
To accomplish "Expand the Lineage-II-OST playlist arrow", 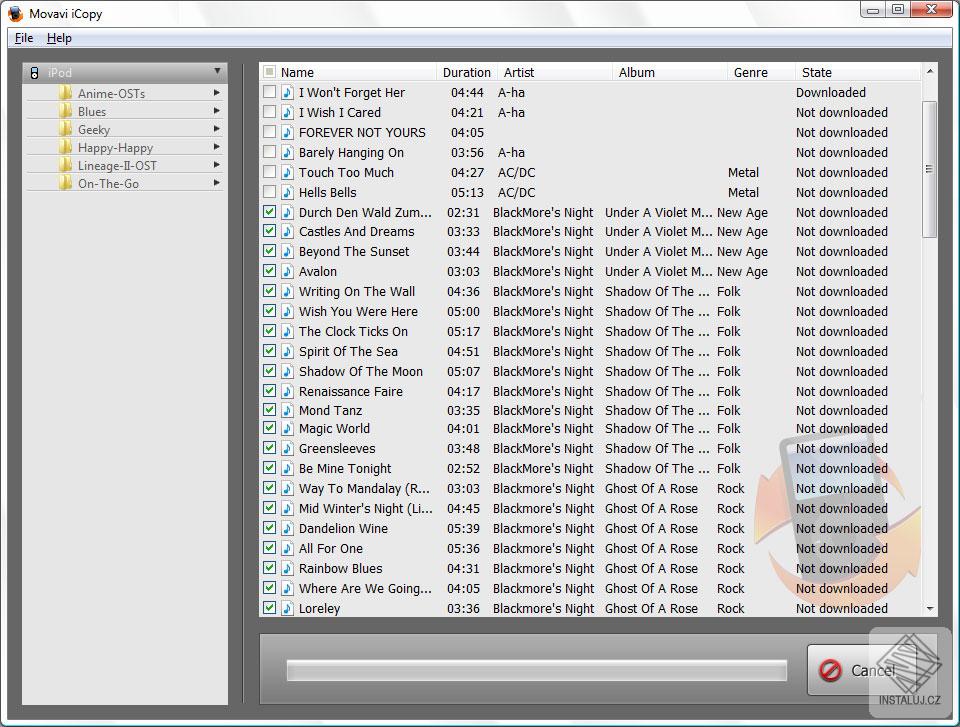I will point(217,165).
